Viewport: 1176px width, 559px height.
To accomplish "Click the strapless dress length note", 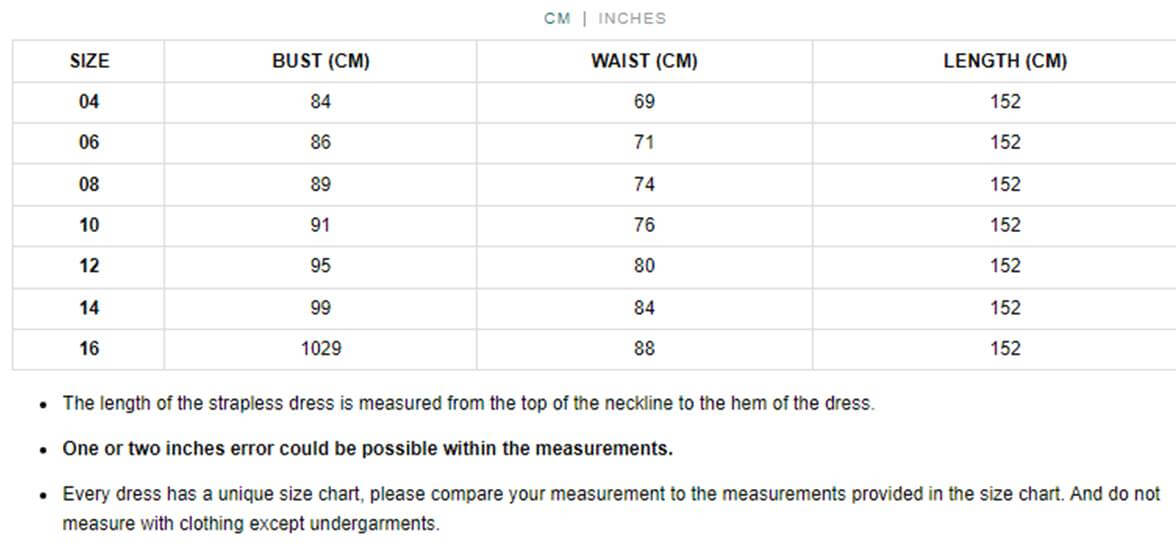I will [x=468, y=404].
